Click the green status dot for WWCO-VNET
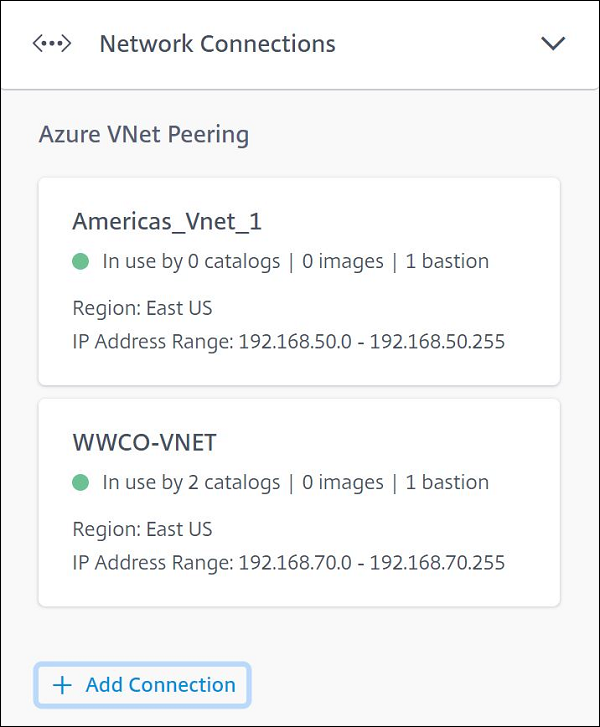 point(81,483)
